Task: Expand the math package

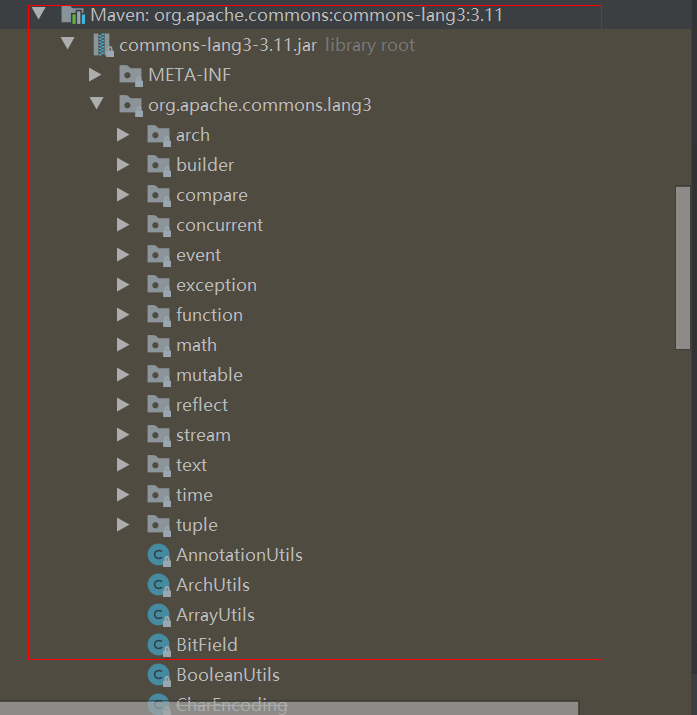Action: click(x=123, y=345)
